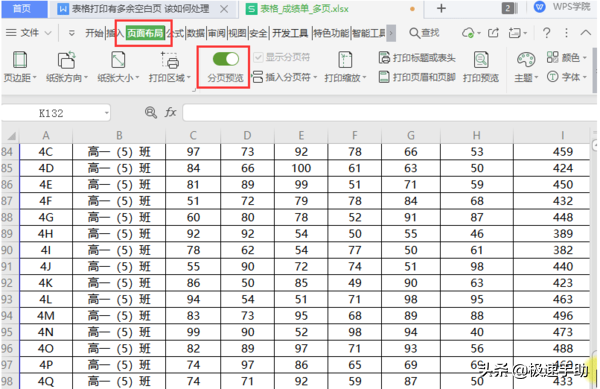Viewport: 600px width, 389px height.
Task: Expand the 文件 dropdown arrow
Action: pos(48,33)
